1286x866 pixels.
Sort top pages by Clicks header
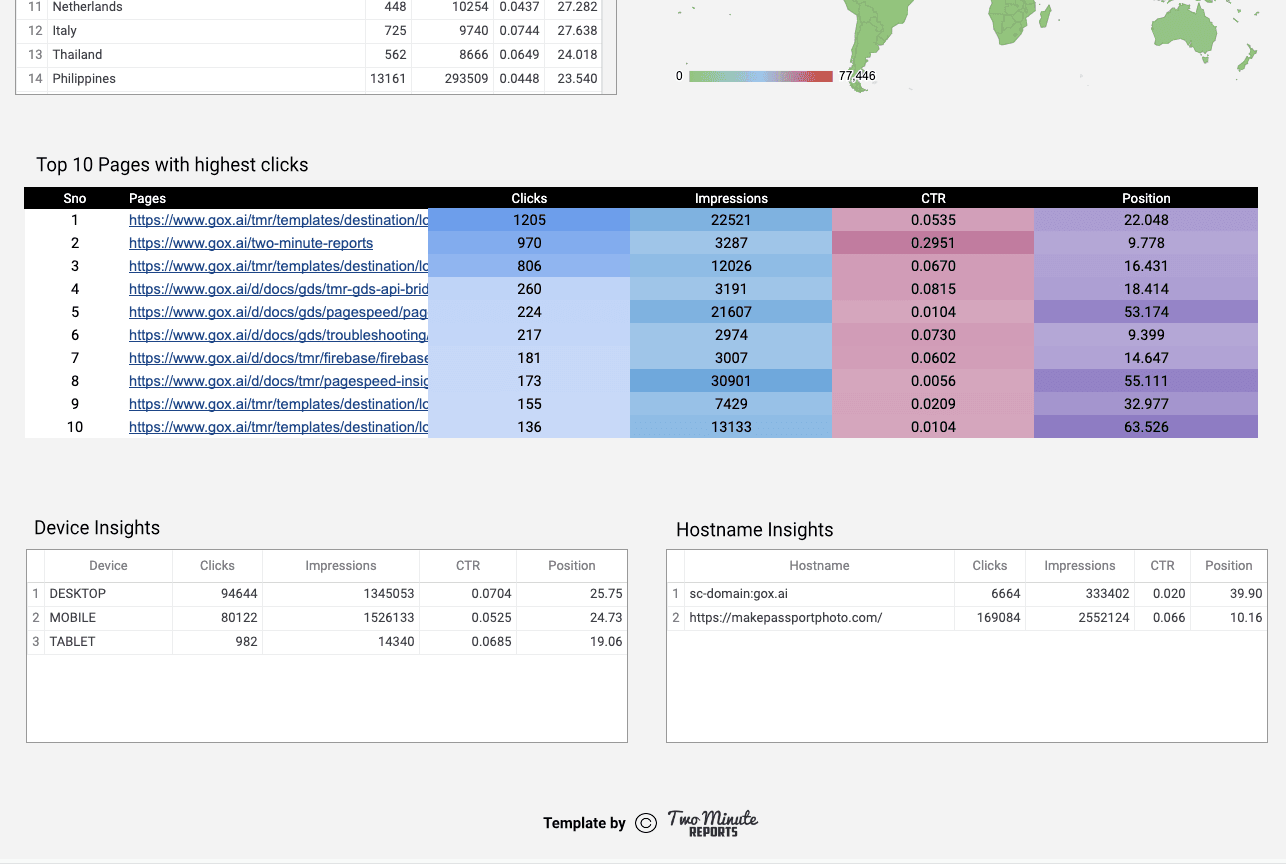click(x=529, y=198)
